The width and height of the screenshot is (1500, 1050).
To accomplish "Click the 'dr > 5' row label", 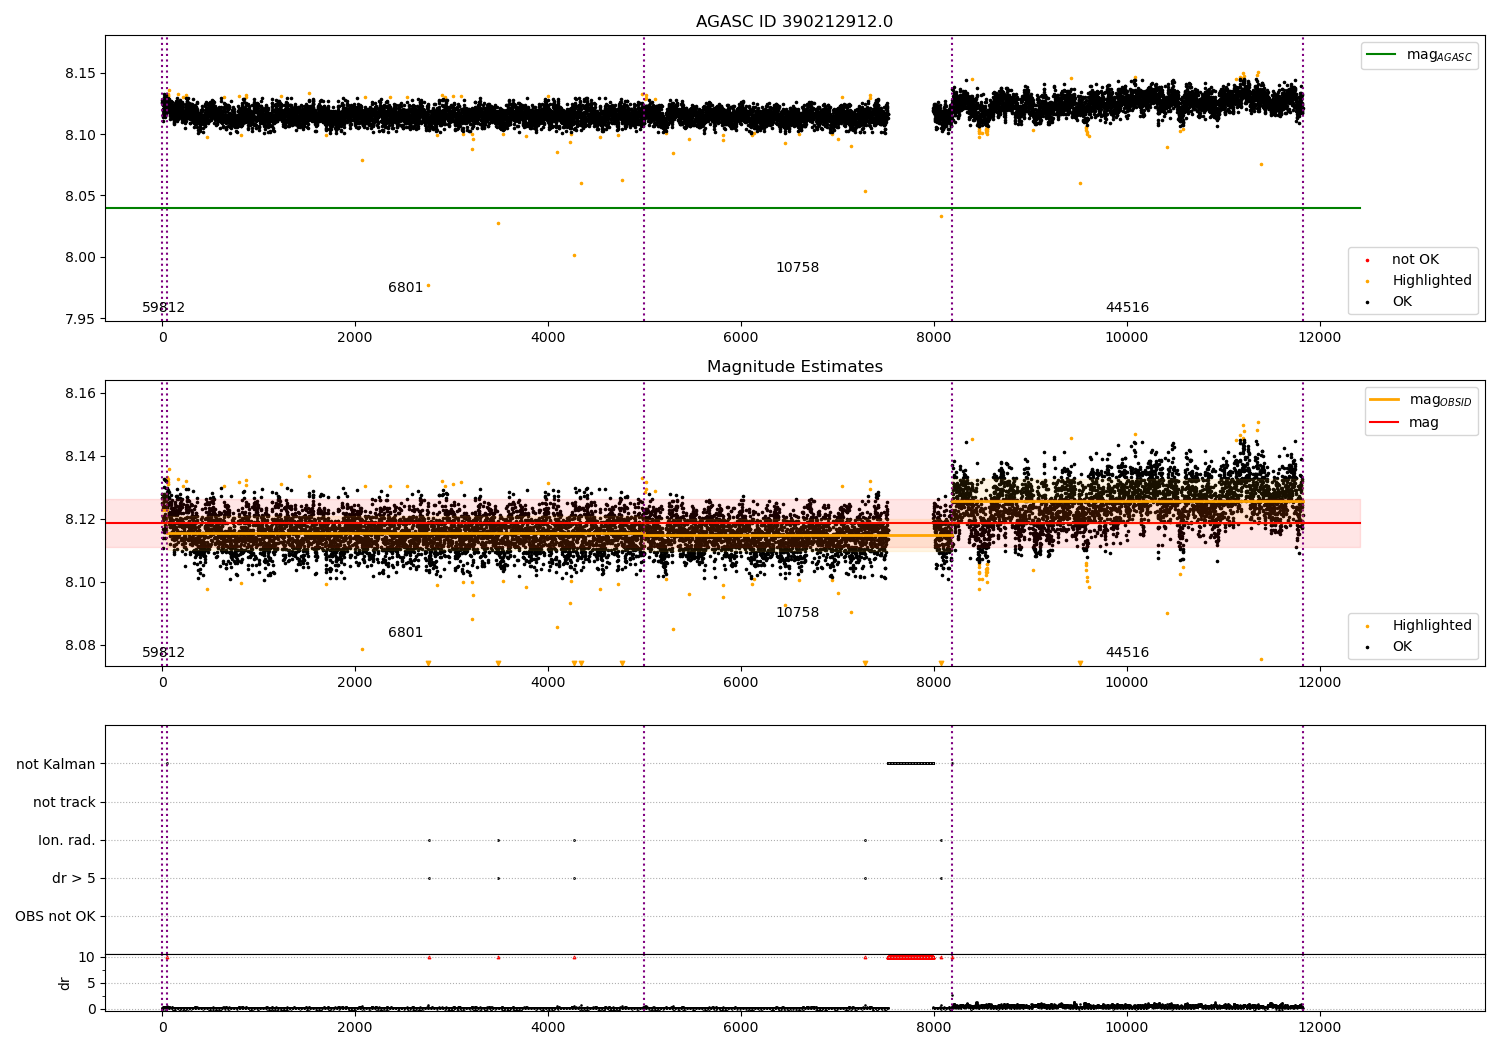I will [x=74, y=878].
